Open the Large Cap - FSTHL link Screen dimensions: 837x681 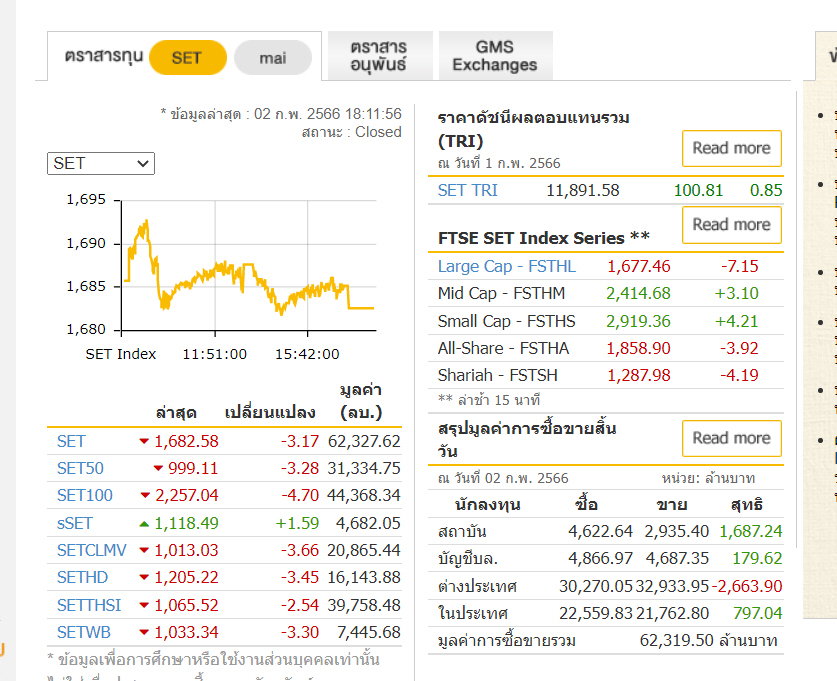(507, 266)
